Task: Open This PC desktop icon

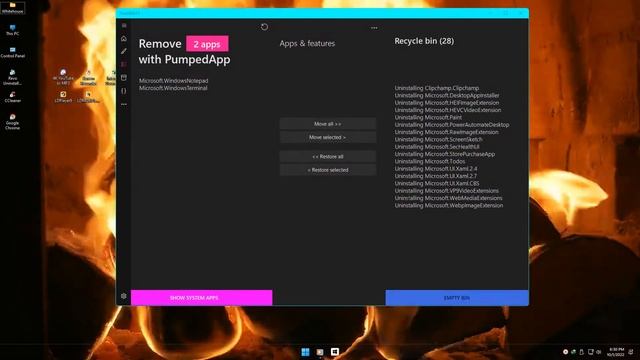Action: (x=13, y=30)
